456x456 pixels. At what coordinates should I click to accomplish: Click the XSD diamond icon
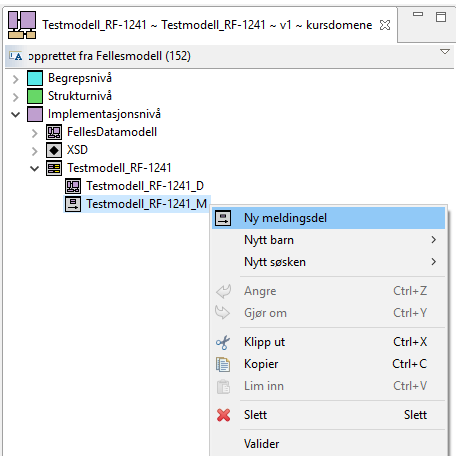click(x=54, y=150)
